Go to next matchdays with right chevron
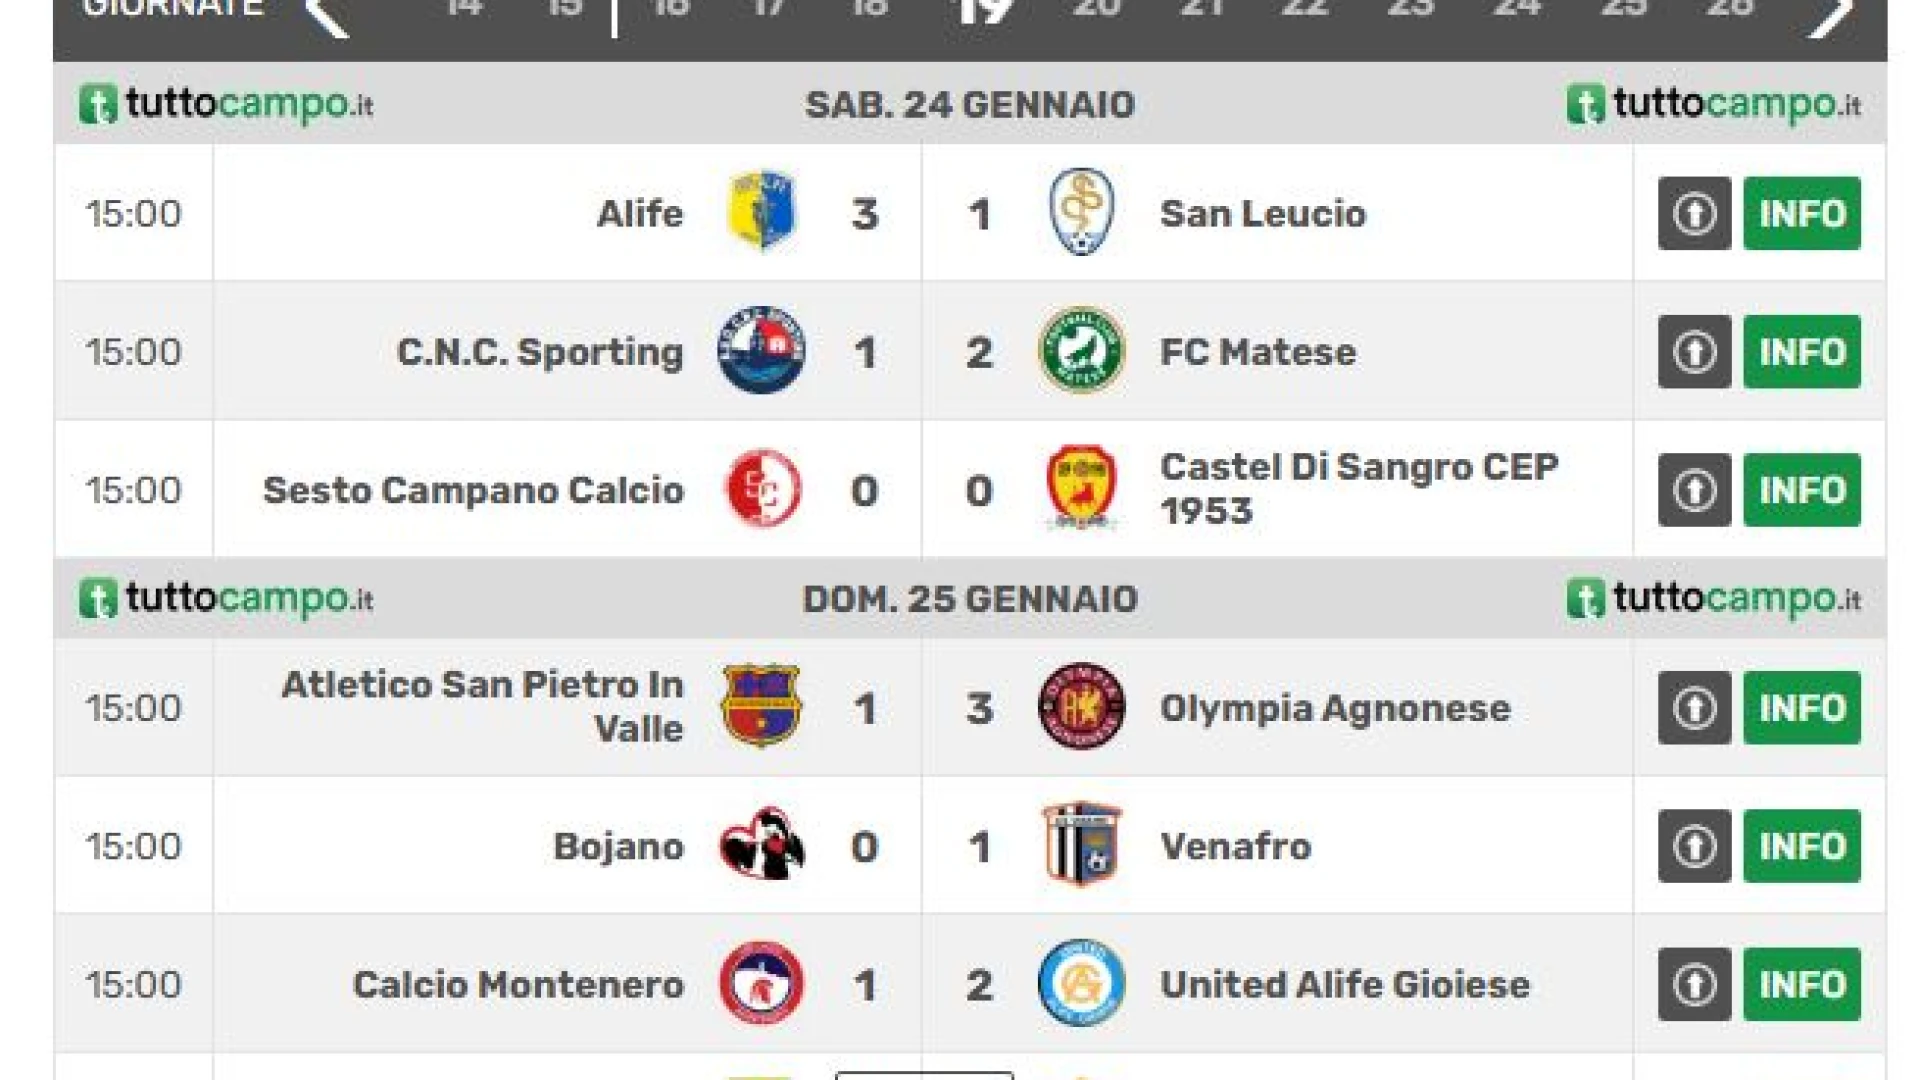 pos(1832,14)
